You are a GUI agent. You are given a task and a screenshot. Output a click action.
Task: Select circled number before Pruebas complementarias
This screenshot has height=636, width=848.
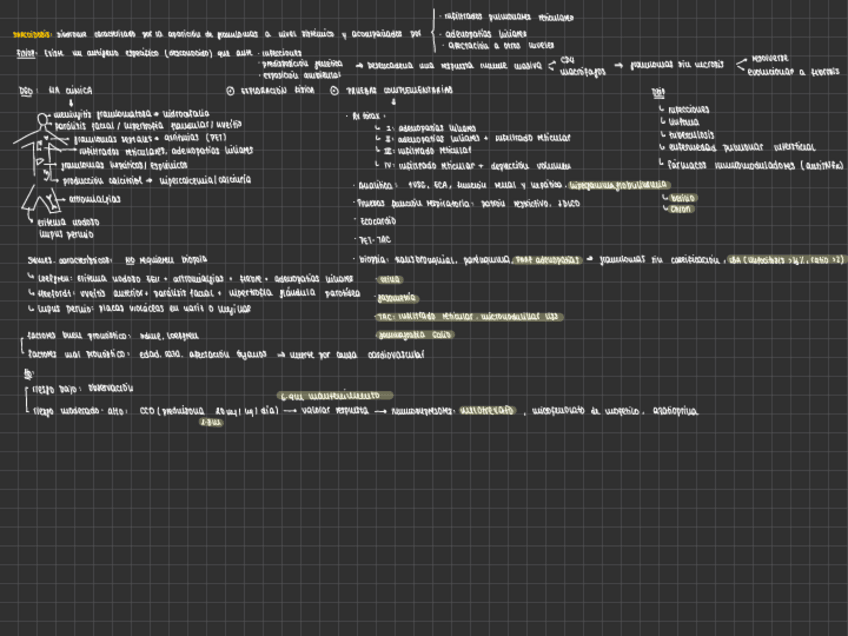[x=333, y=90]
